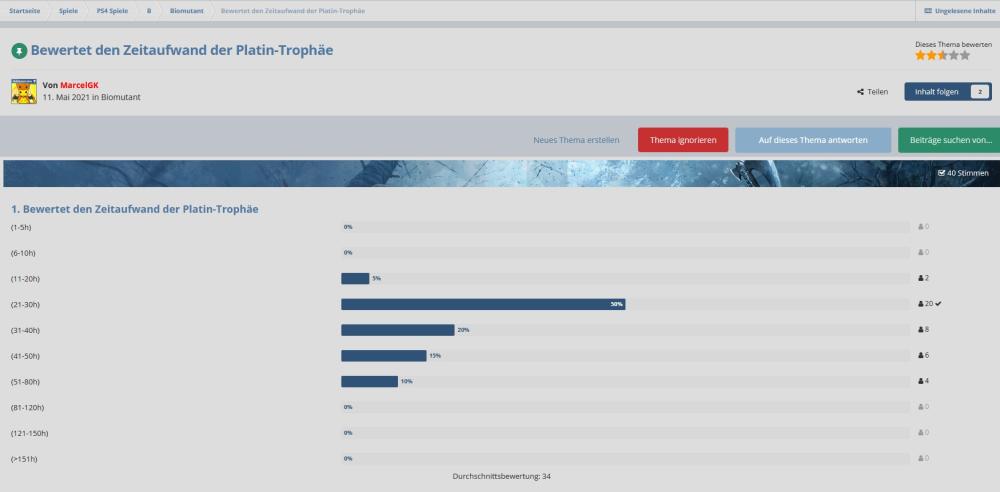Click the 40 Stimmen vote counter
This screenshot has height=492, width=1000.
(962, 173)
